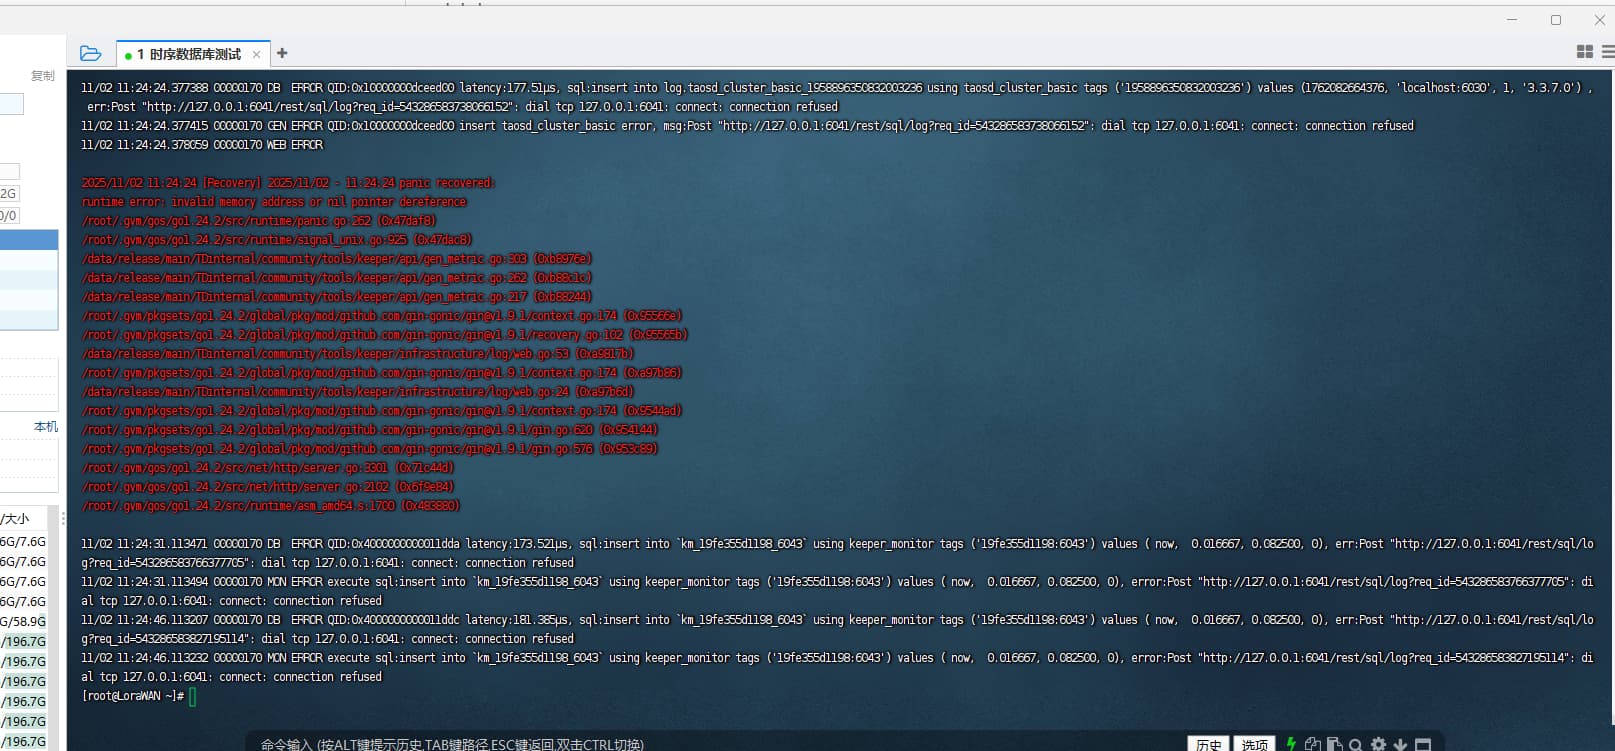Click the copy icon in command bar
Image resolution: width=1615 pixels, height=751 pixels.
point(1312,744)
